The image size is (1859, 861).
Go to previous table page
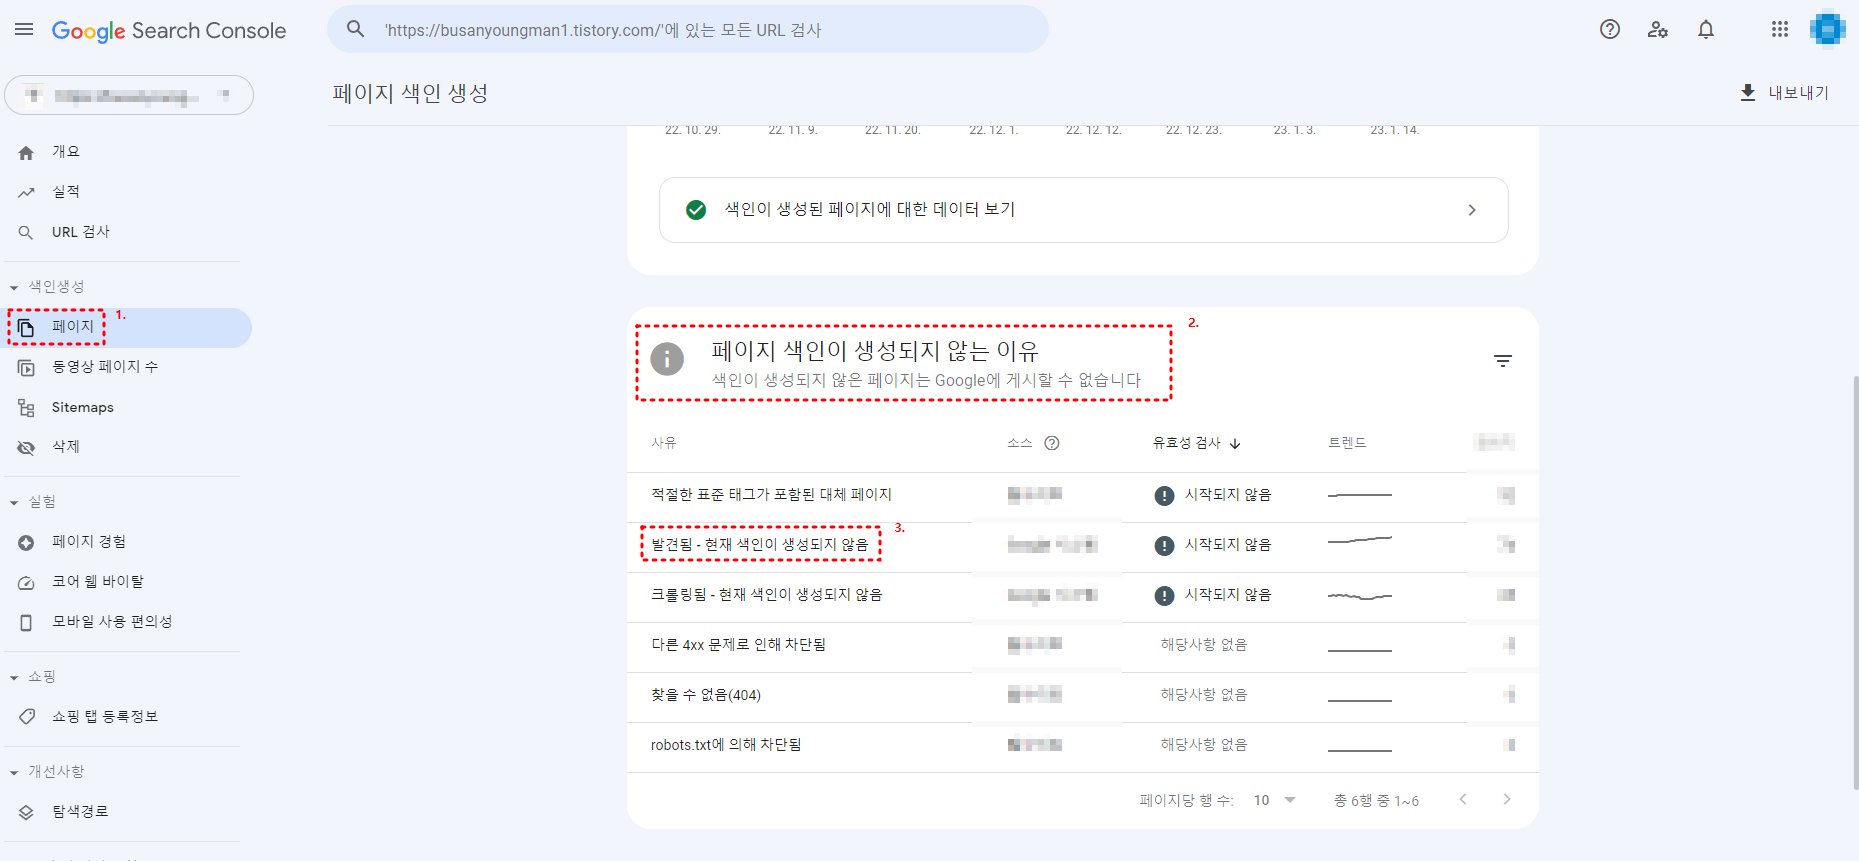1463,799
